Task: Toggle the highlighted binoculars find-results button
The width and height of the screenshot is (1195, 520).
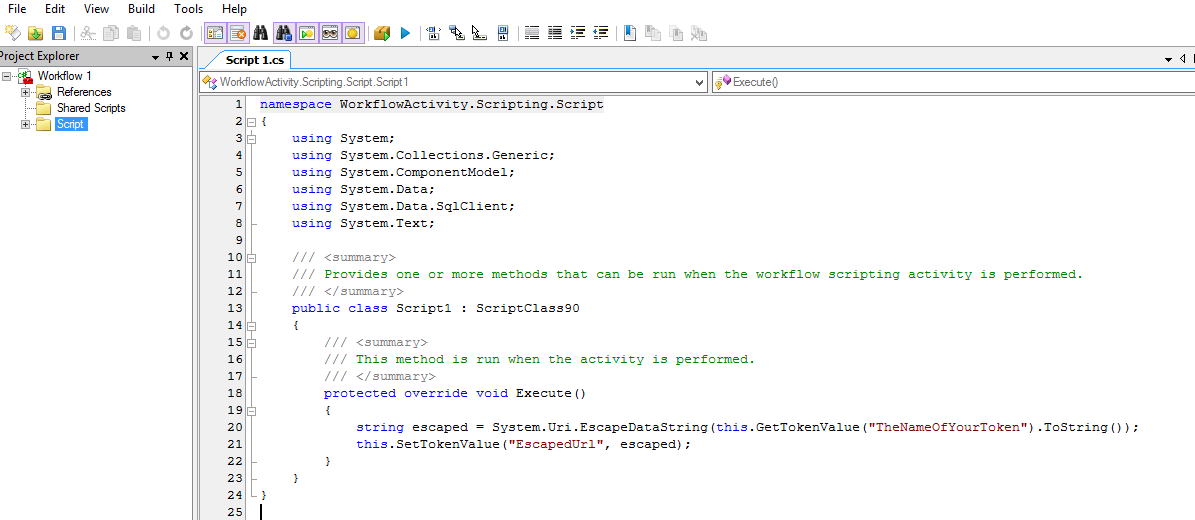Action: tap(284, 33)
